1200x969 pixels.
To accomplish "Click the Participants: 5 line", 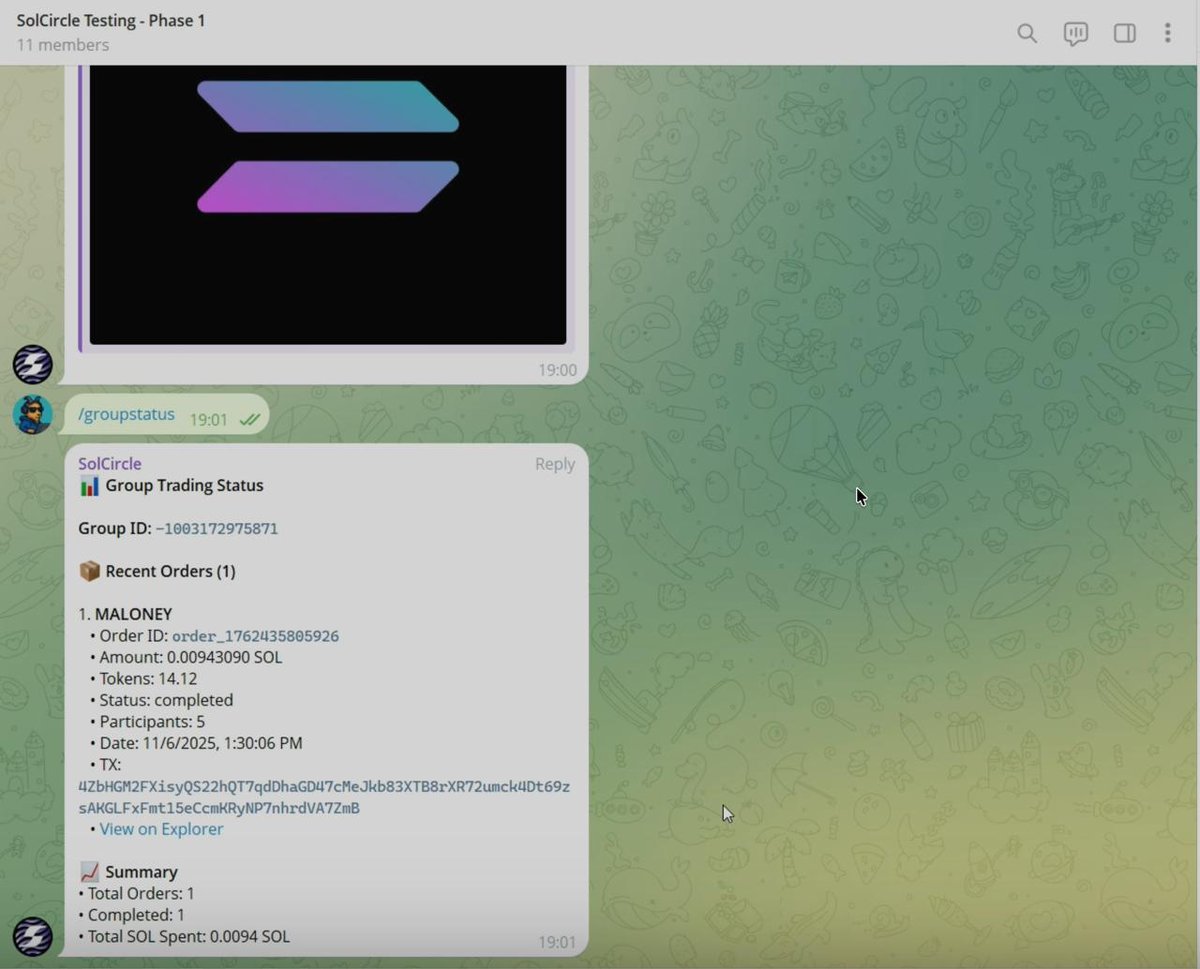I will 152,721.
